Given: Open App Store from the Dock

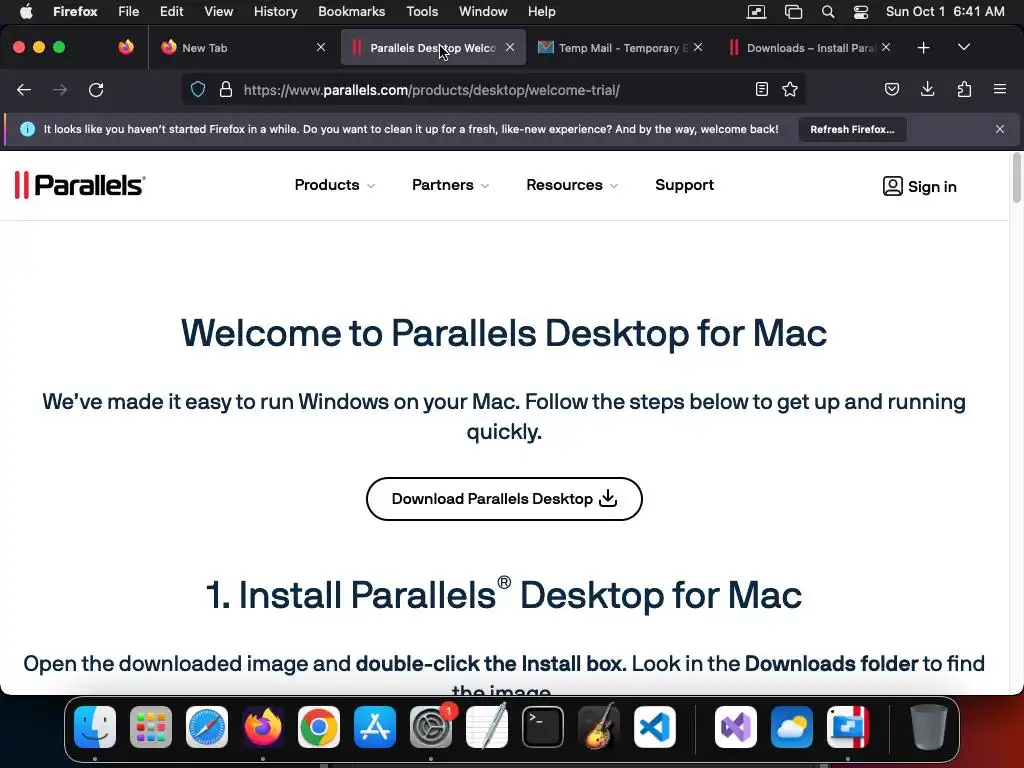Looking at the screenshot, I should pyautogui.click(x=375, y=727).
